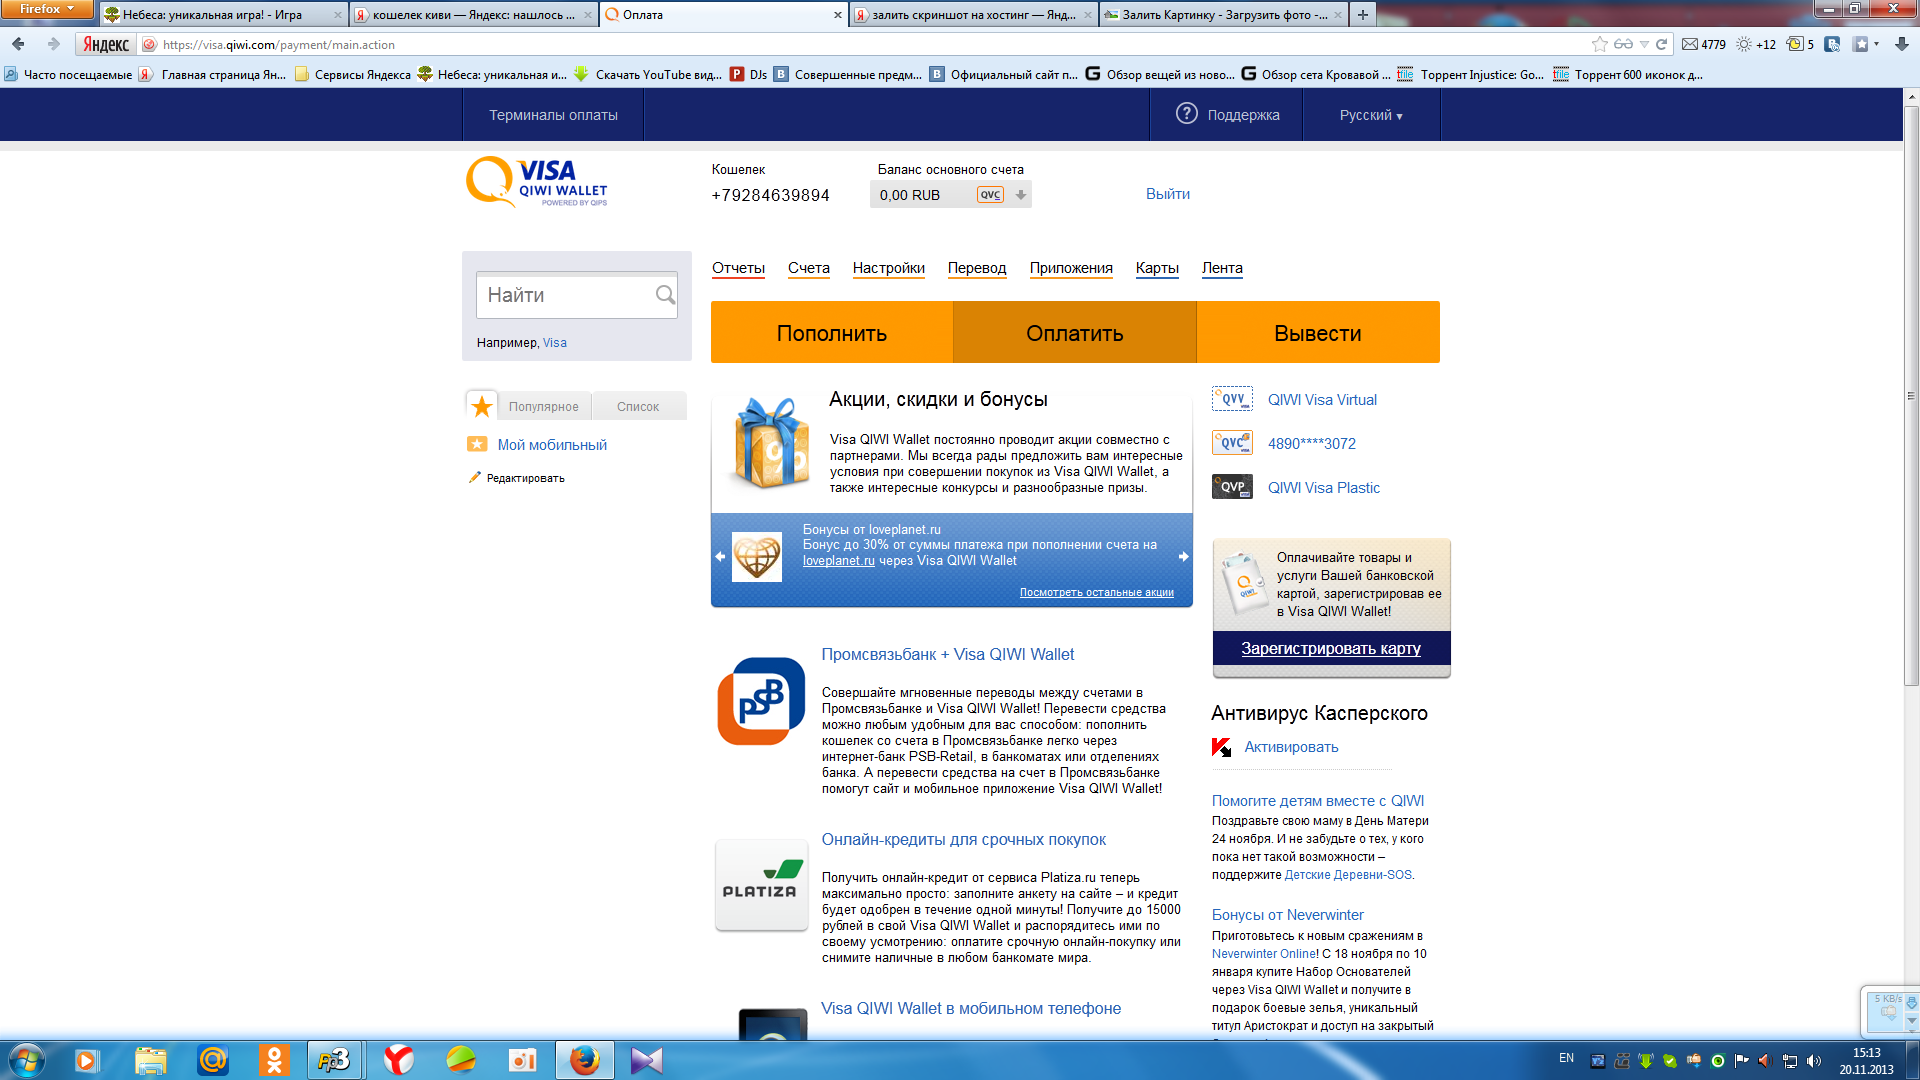Viewport: 1920px width, 1080px height.
Task: Click the Platiza logo
Action: pos(761,885)
